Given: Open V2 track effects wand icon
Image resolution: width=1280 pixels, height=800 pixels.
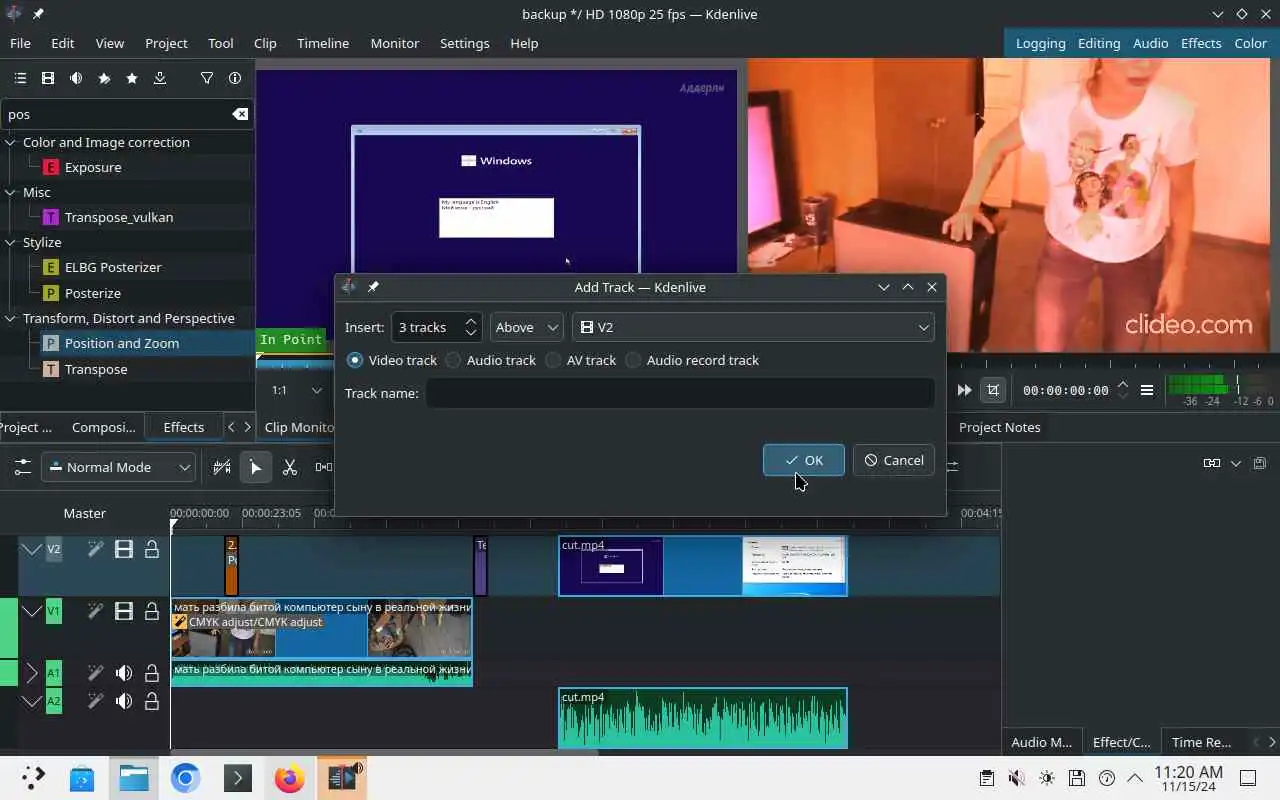Looking at the screenshot, I should click(x=95, y=549).
